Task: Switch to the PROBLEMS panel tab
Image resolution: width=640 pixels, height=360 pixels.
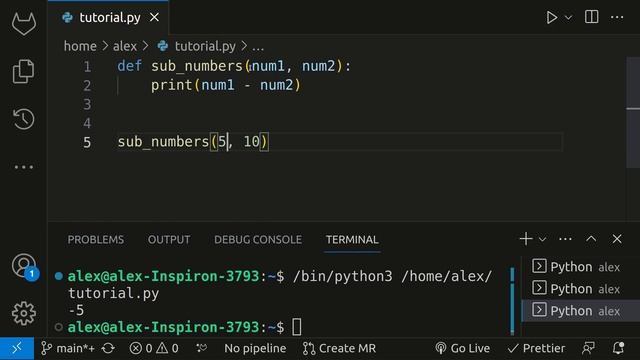Action: (x=96, y=240)
